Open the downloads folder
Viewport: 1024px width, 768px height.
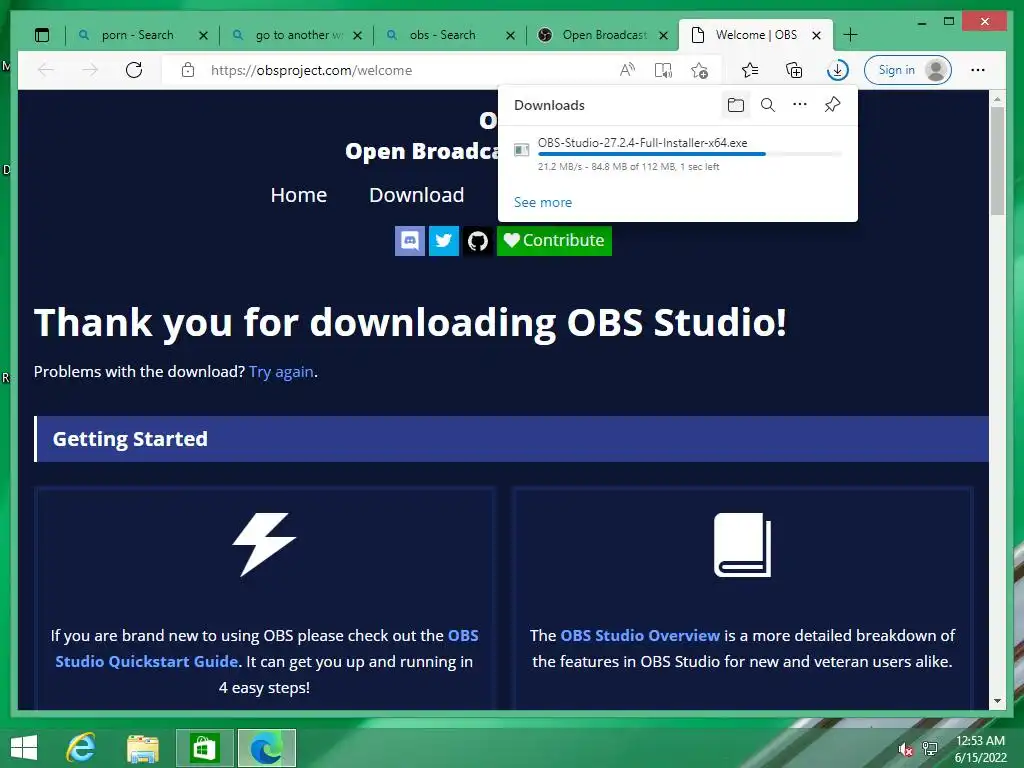click(x=736, y=105)
